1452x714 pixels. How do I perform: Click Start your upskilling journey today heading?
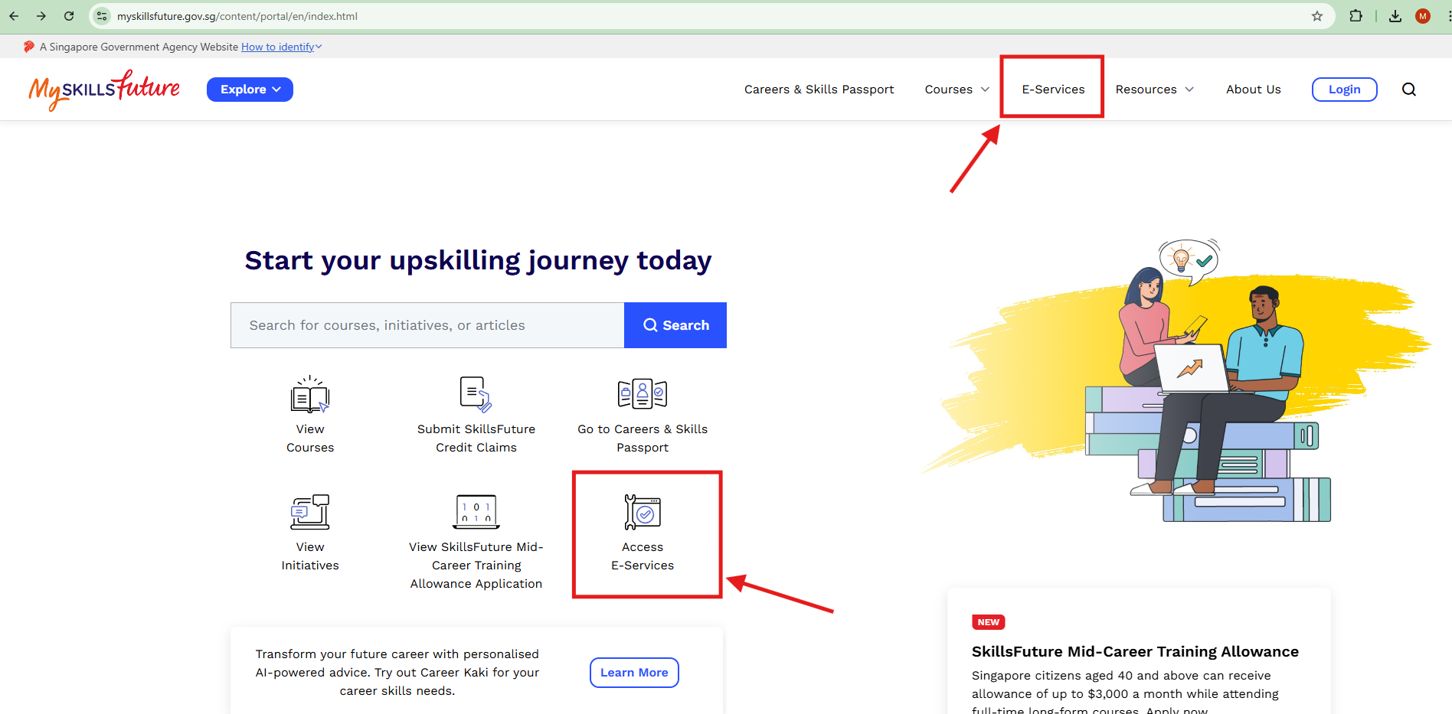pyautogui.click(x=478, y=260)
